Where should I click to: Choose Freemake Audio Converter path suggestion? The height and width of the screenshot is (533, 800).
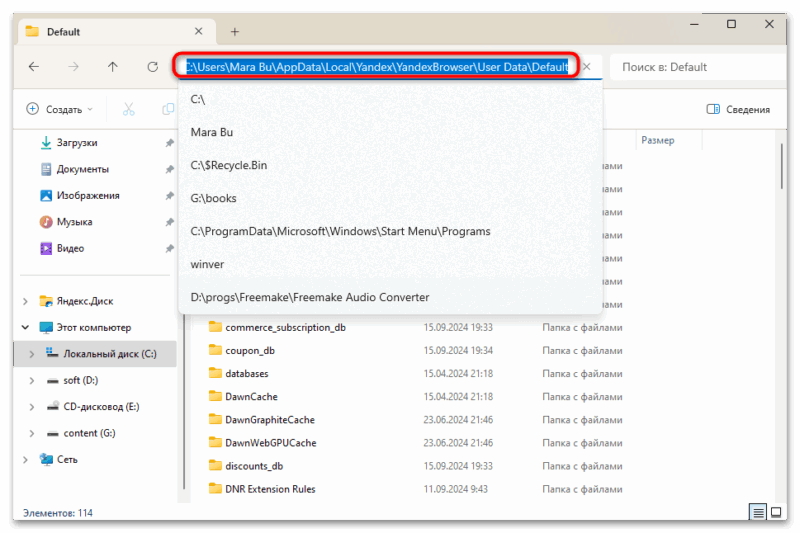[390, 297]
